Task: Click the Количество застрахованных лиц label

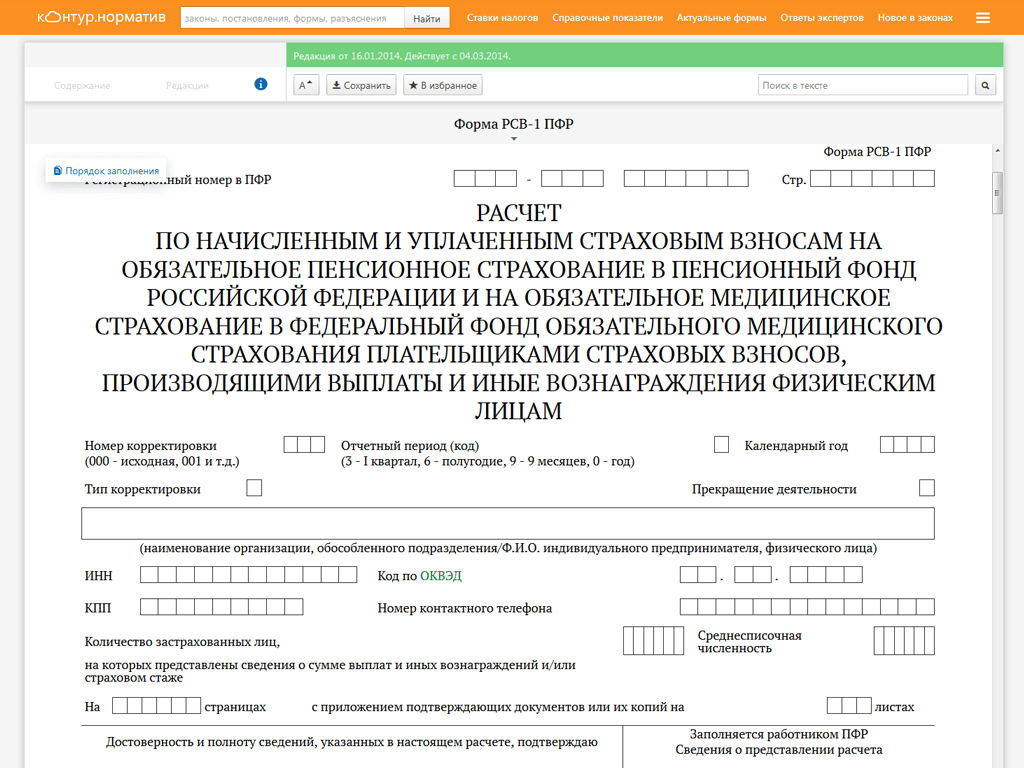Action: coord(182,642)
